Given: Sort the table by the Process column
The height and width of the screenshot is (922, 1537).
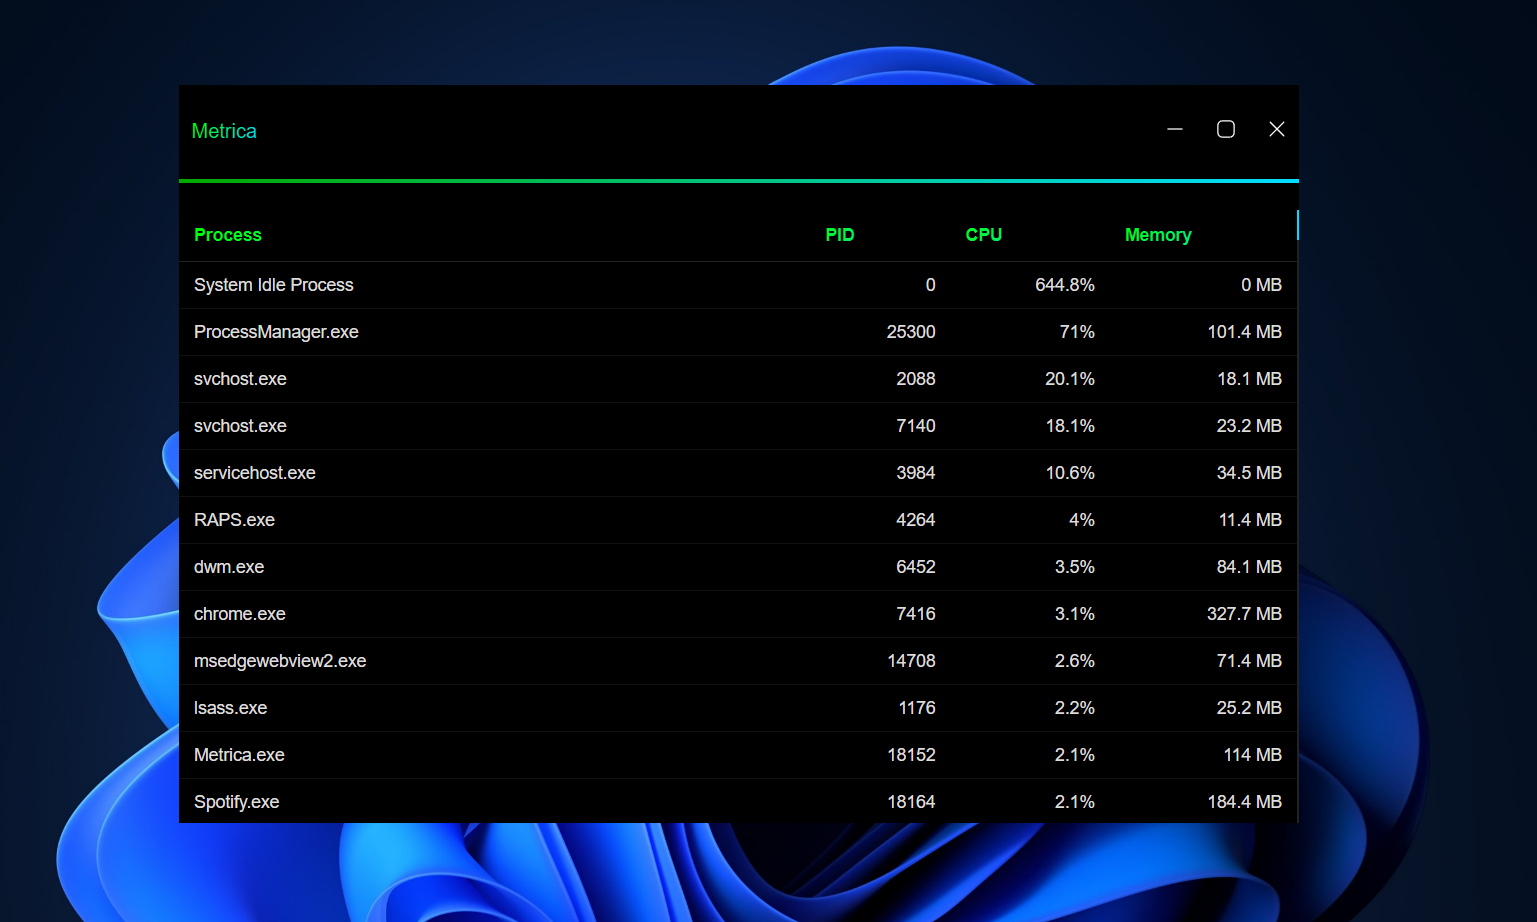Looking at the screenshot, I should tap(228, 235).
